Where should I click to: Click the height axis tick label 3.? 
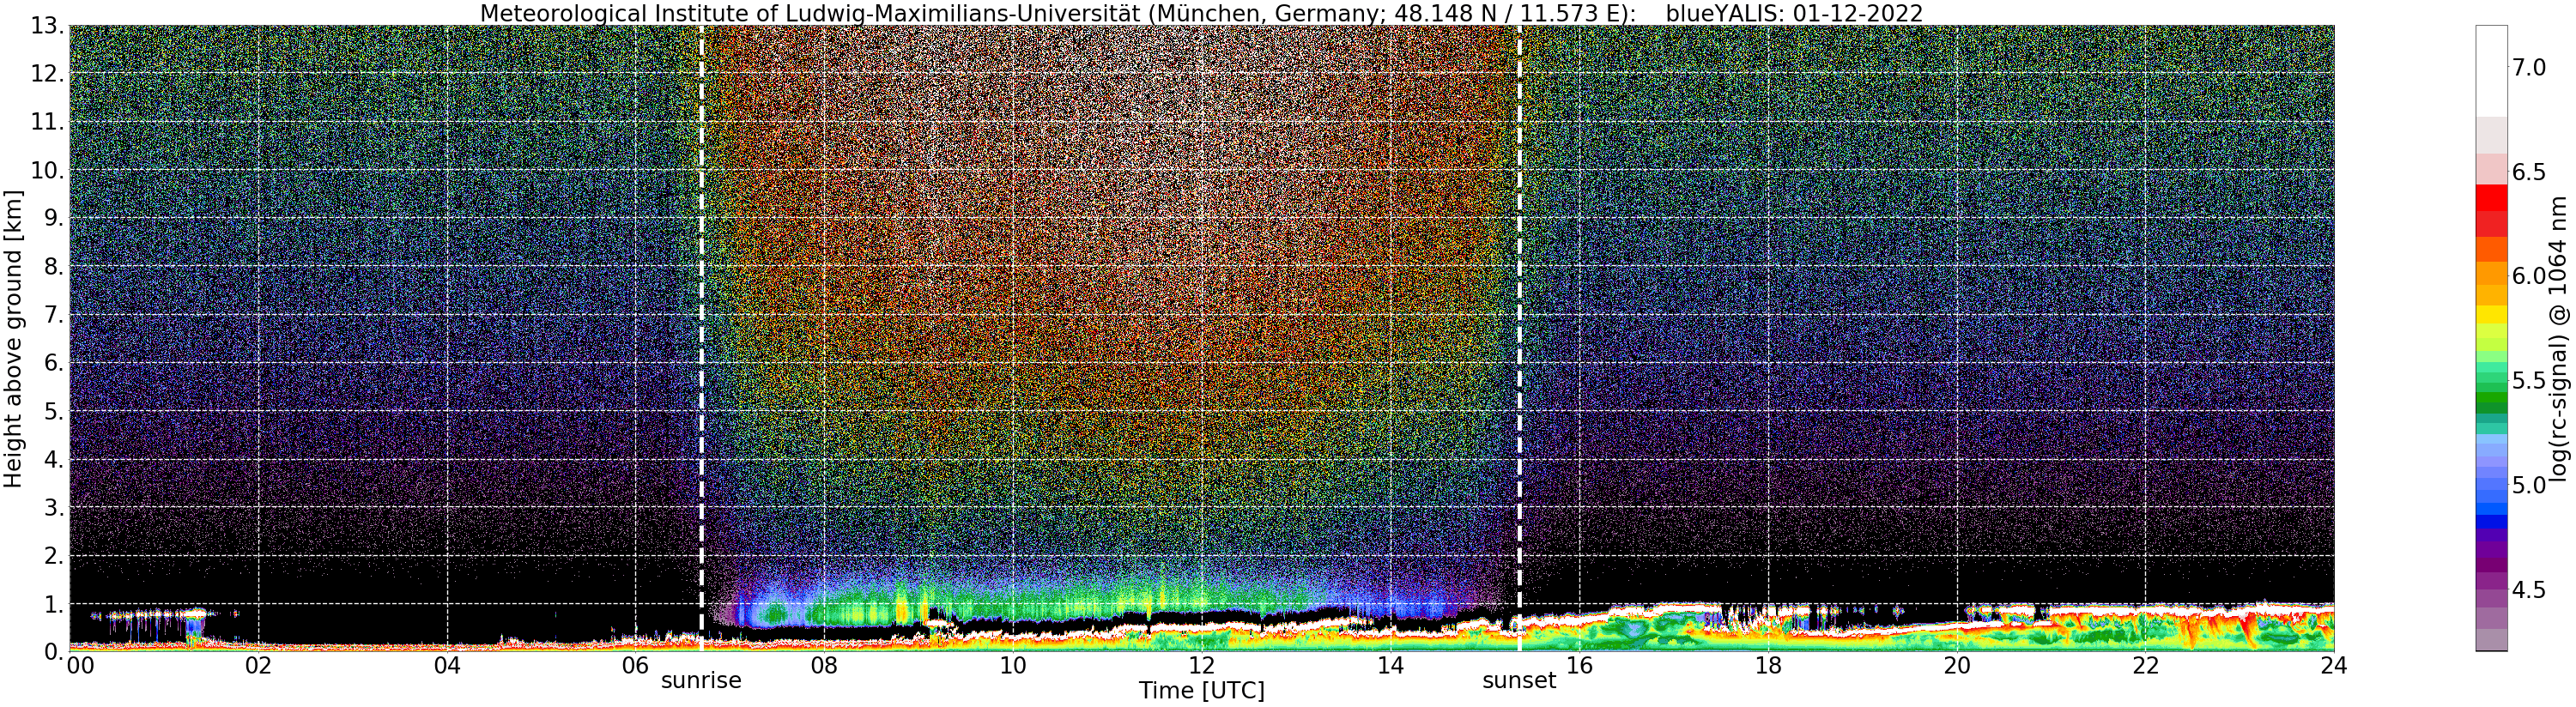[x=54, y=507]
